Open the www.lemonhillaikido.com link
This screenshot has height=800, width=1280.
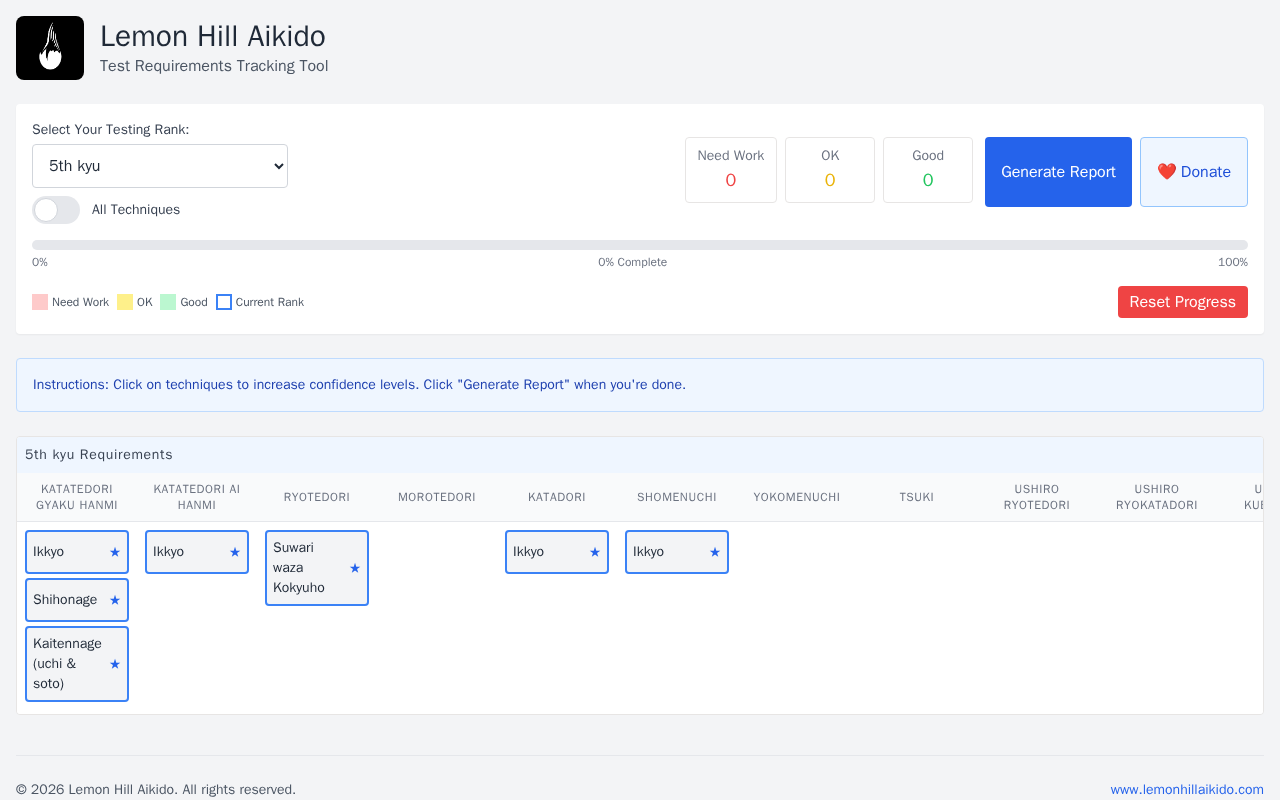[1187, 789]
